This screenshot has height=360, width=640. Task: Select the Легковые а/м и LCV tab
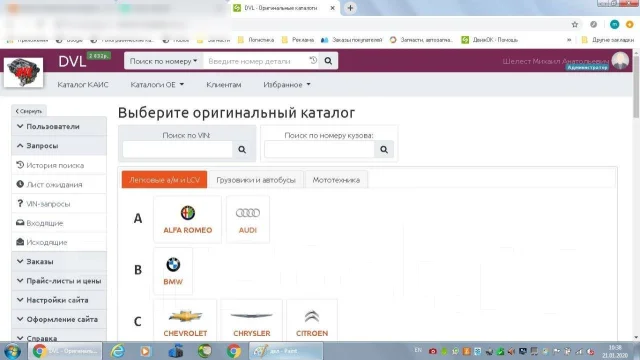(164, 180)
